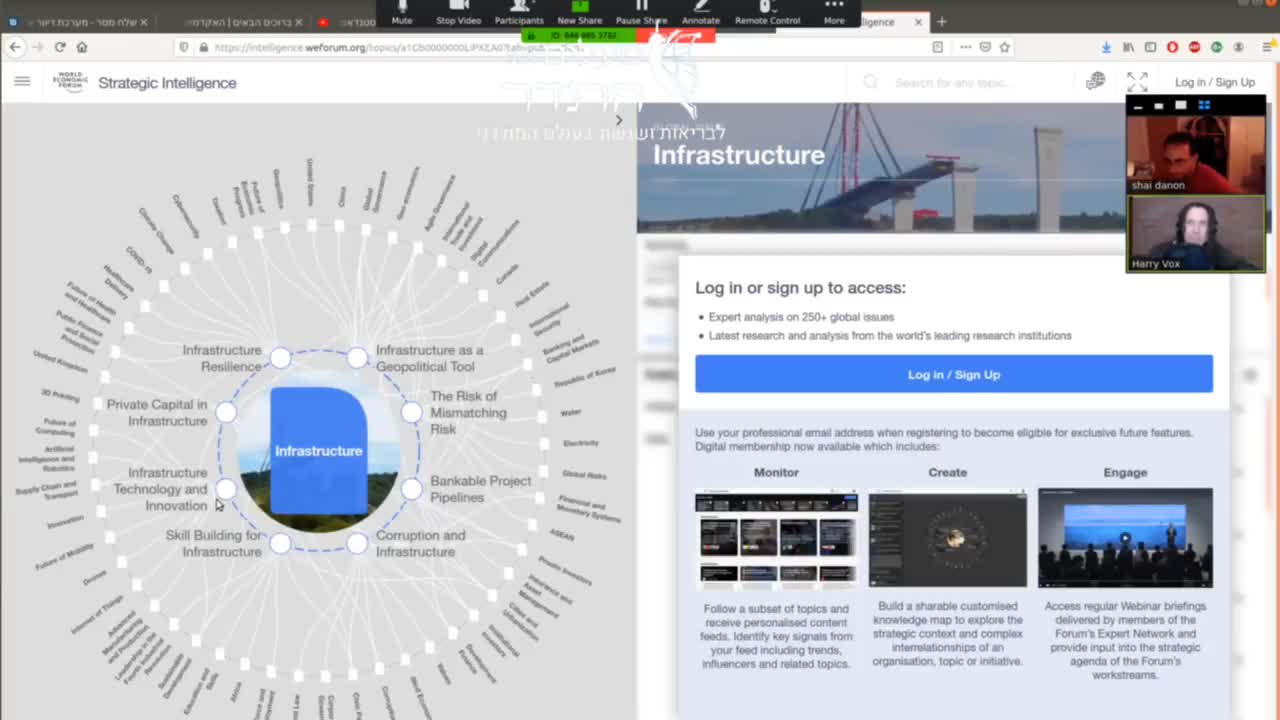
Task: Click the Global Risks outer topic label
Action: pyautogui.click(x=584, y=474)
